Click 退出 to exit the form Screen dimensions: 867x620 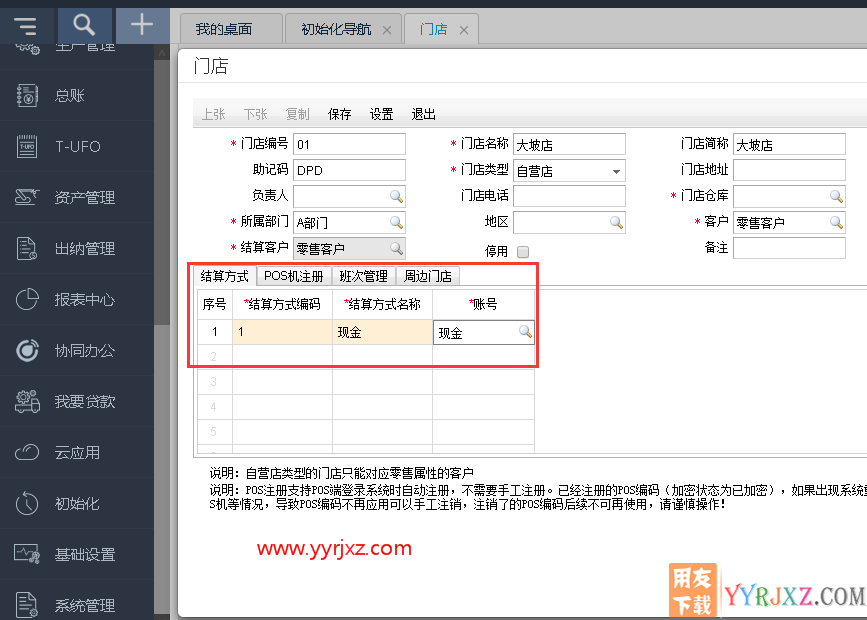tap(424, 114)
